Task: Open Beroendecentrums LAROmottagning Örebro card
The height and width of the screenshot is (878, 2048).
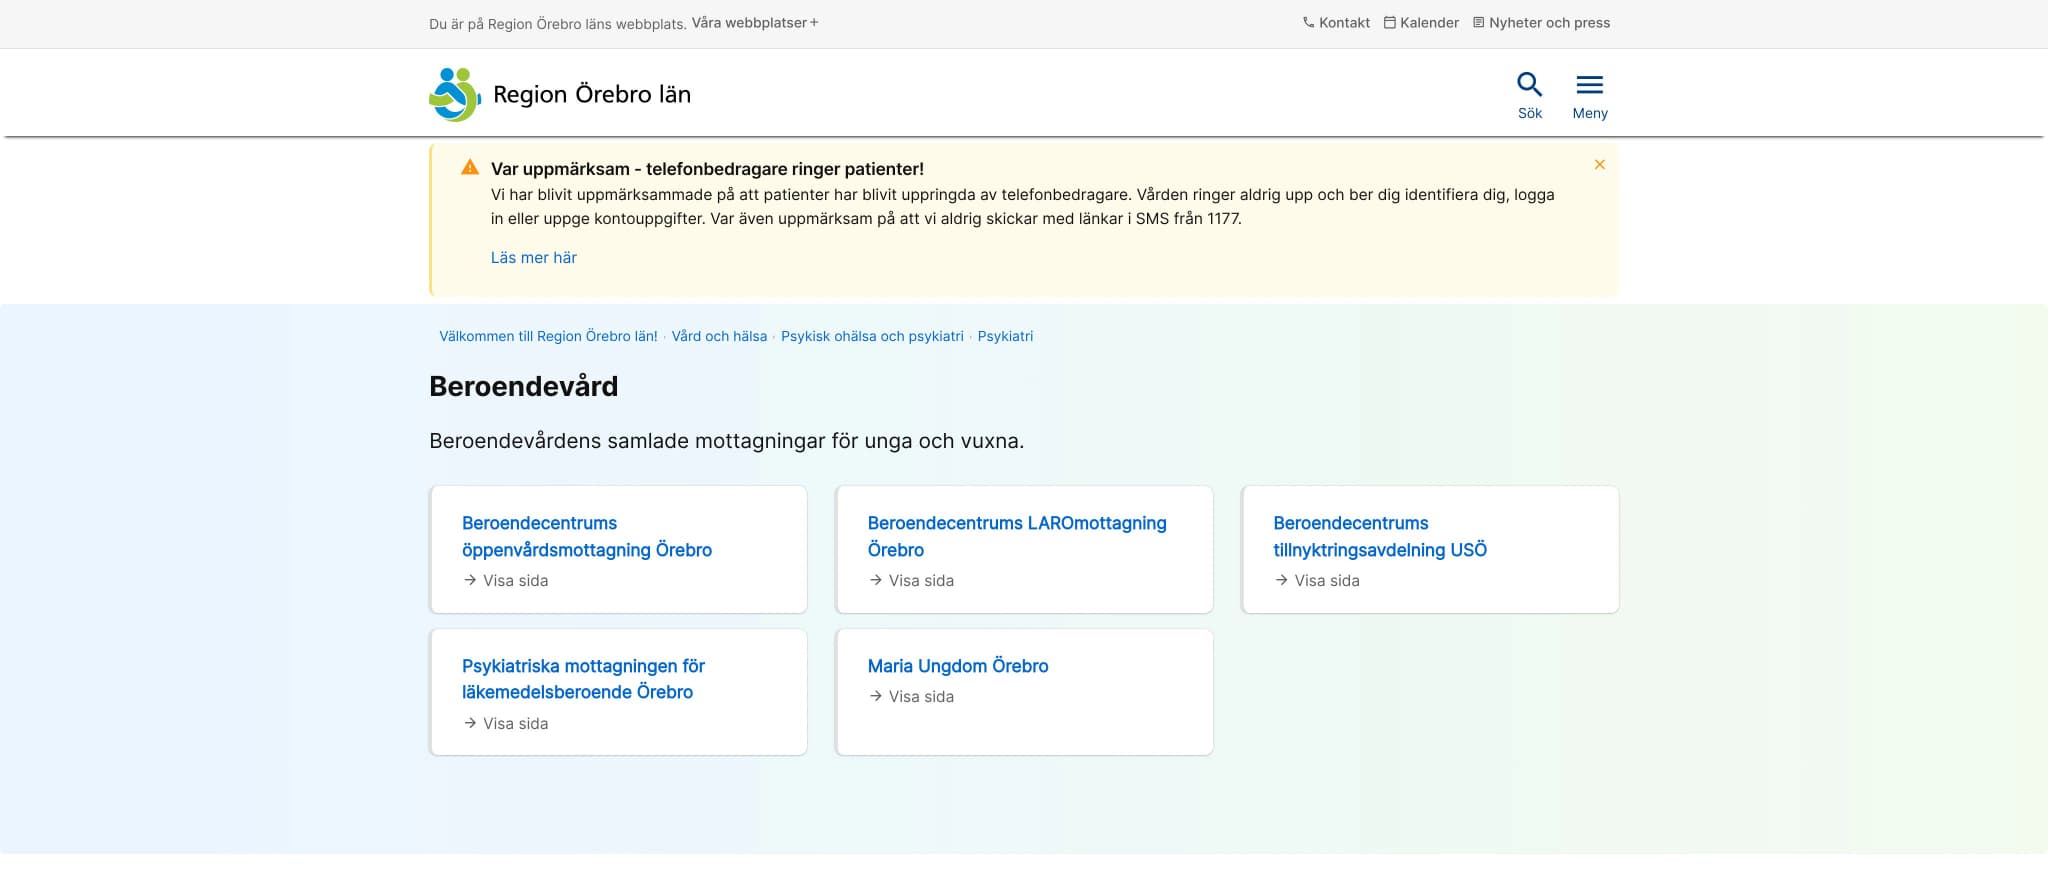Action: [x=1024, y=549]
